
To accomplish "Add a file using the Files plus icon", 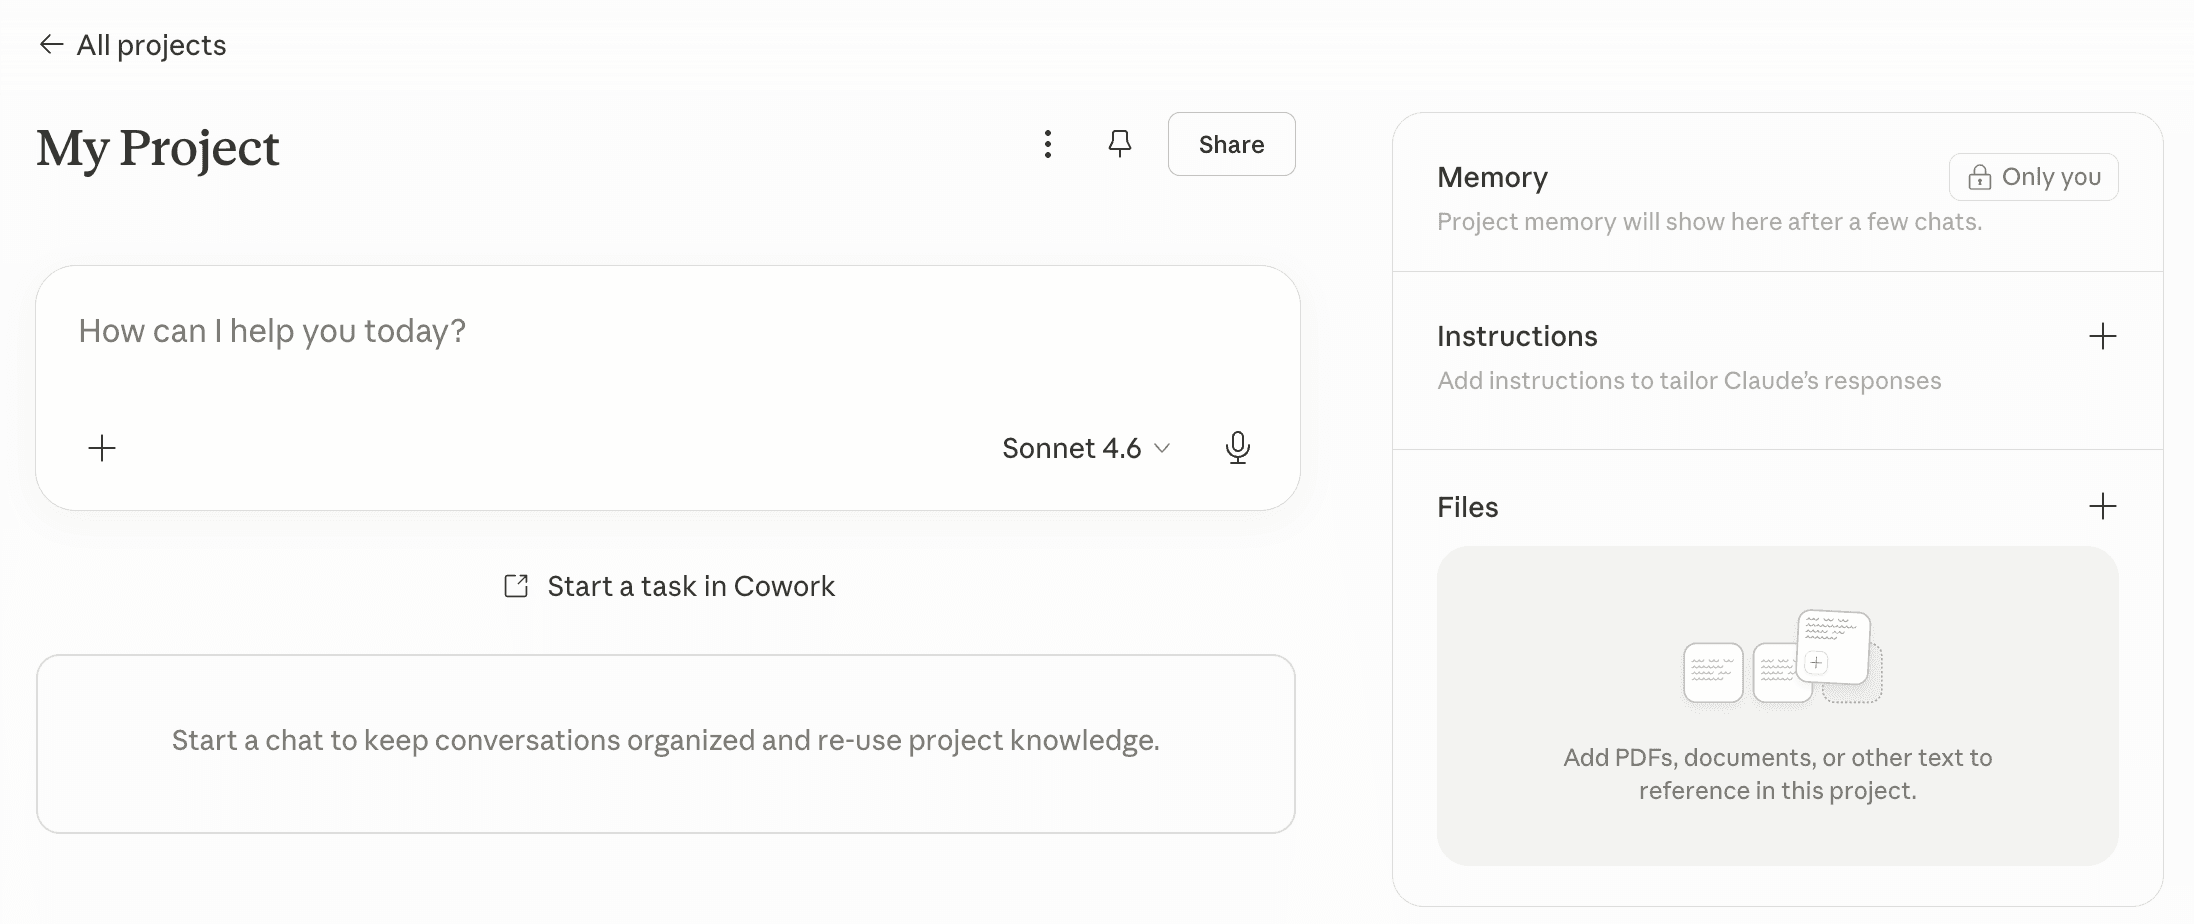I will 2103,507.
